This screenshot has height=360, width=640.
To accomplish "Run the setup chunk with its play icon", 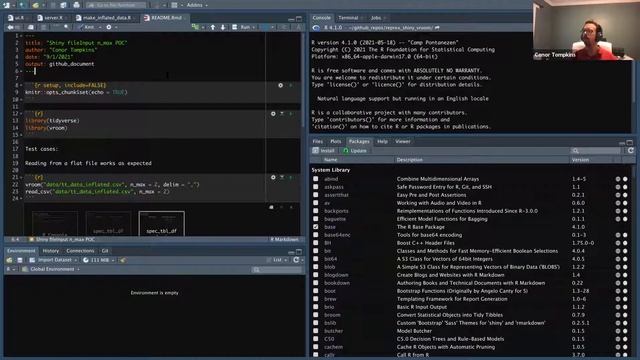I will click(x=291, y=85).
